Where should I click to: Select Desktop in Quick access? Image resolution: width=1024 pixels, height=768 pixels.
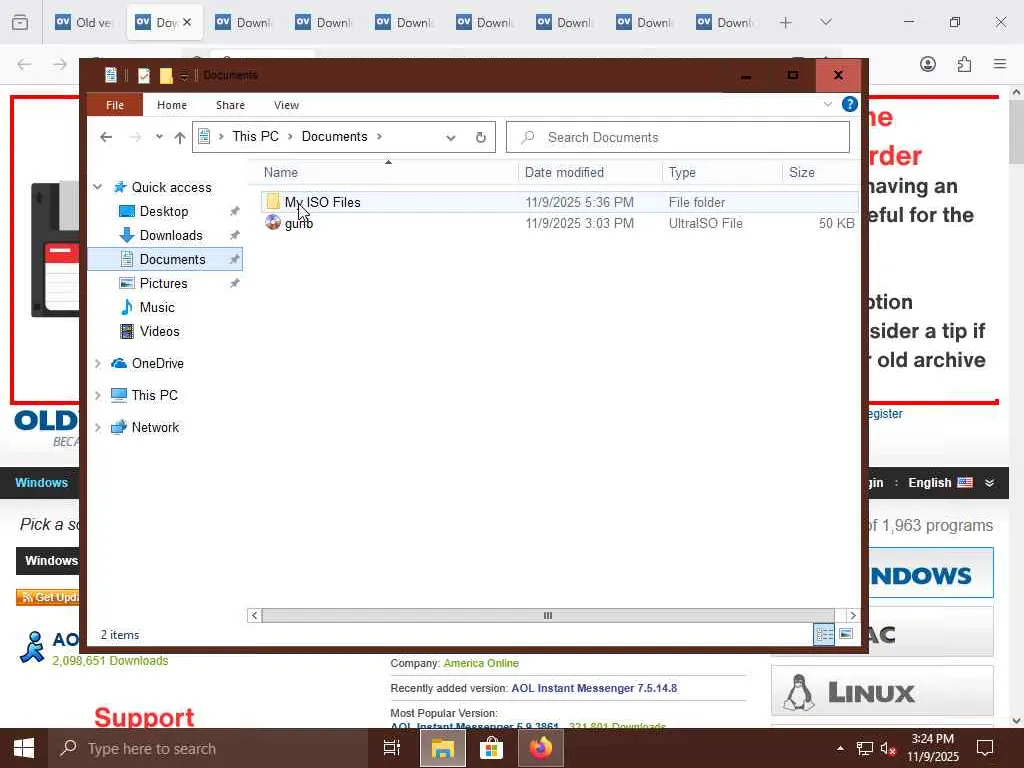tap(164, 212)
